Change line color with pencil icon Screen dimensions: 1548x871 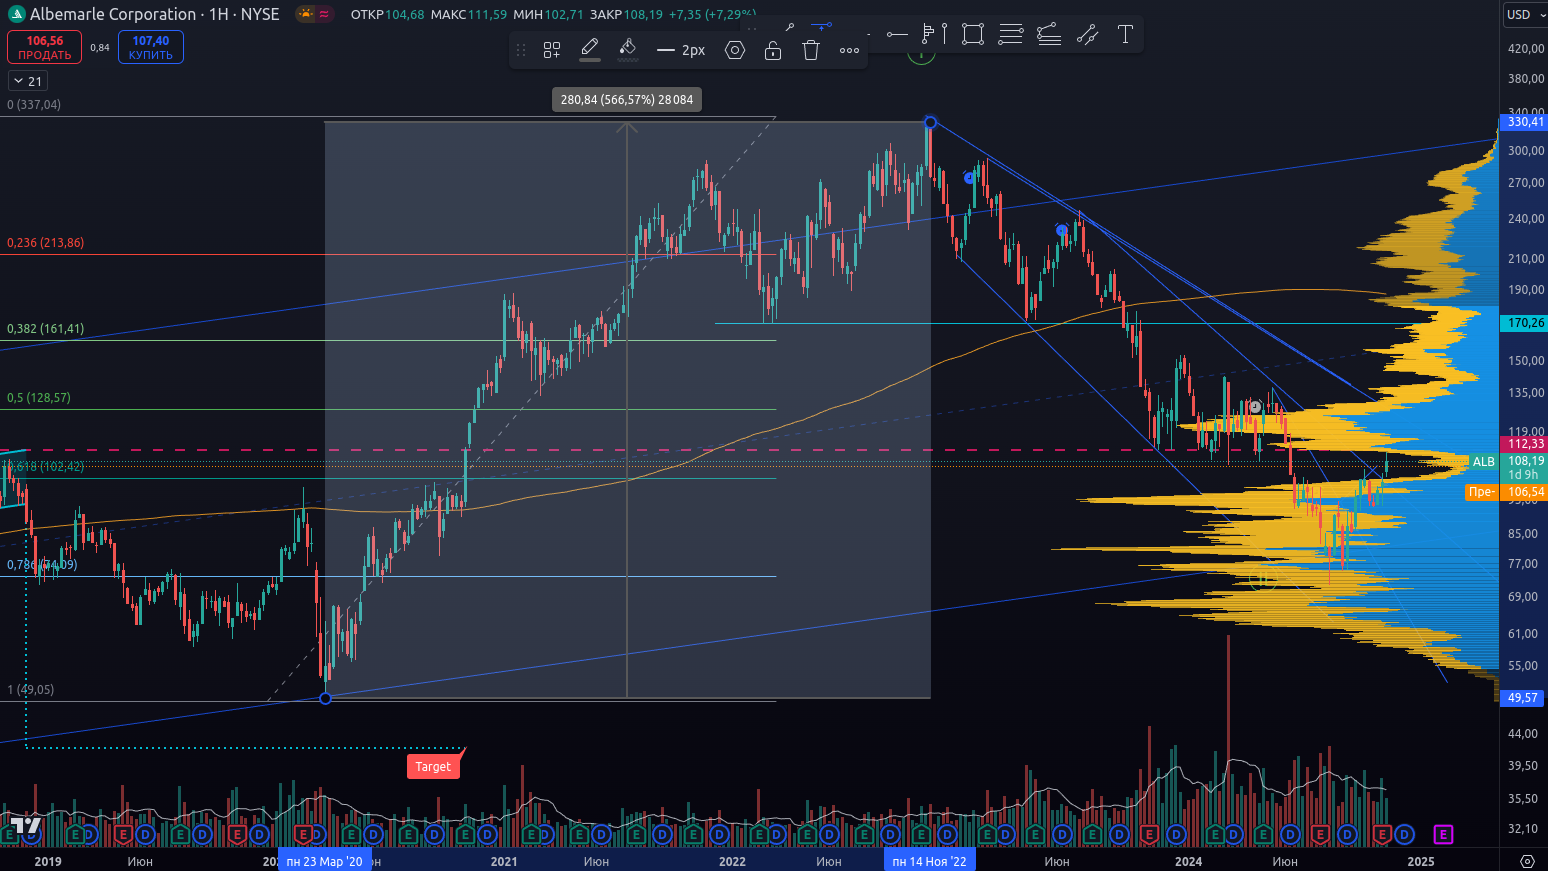590,48
